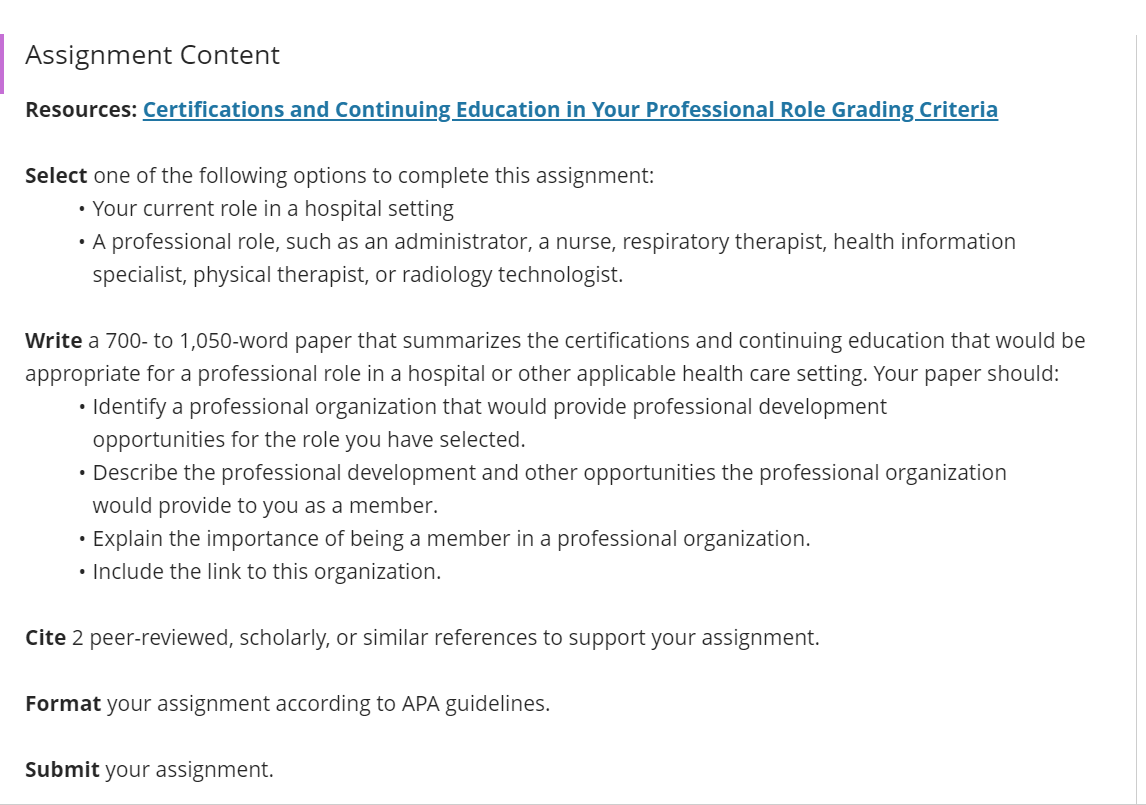The image size is (1146, 805).
Task: Click the 'Include the link to this organization' bullet
Action: (267, 572)
